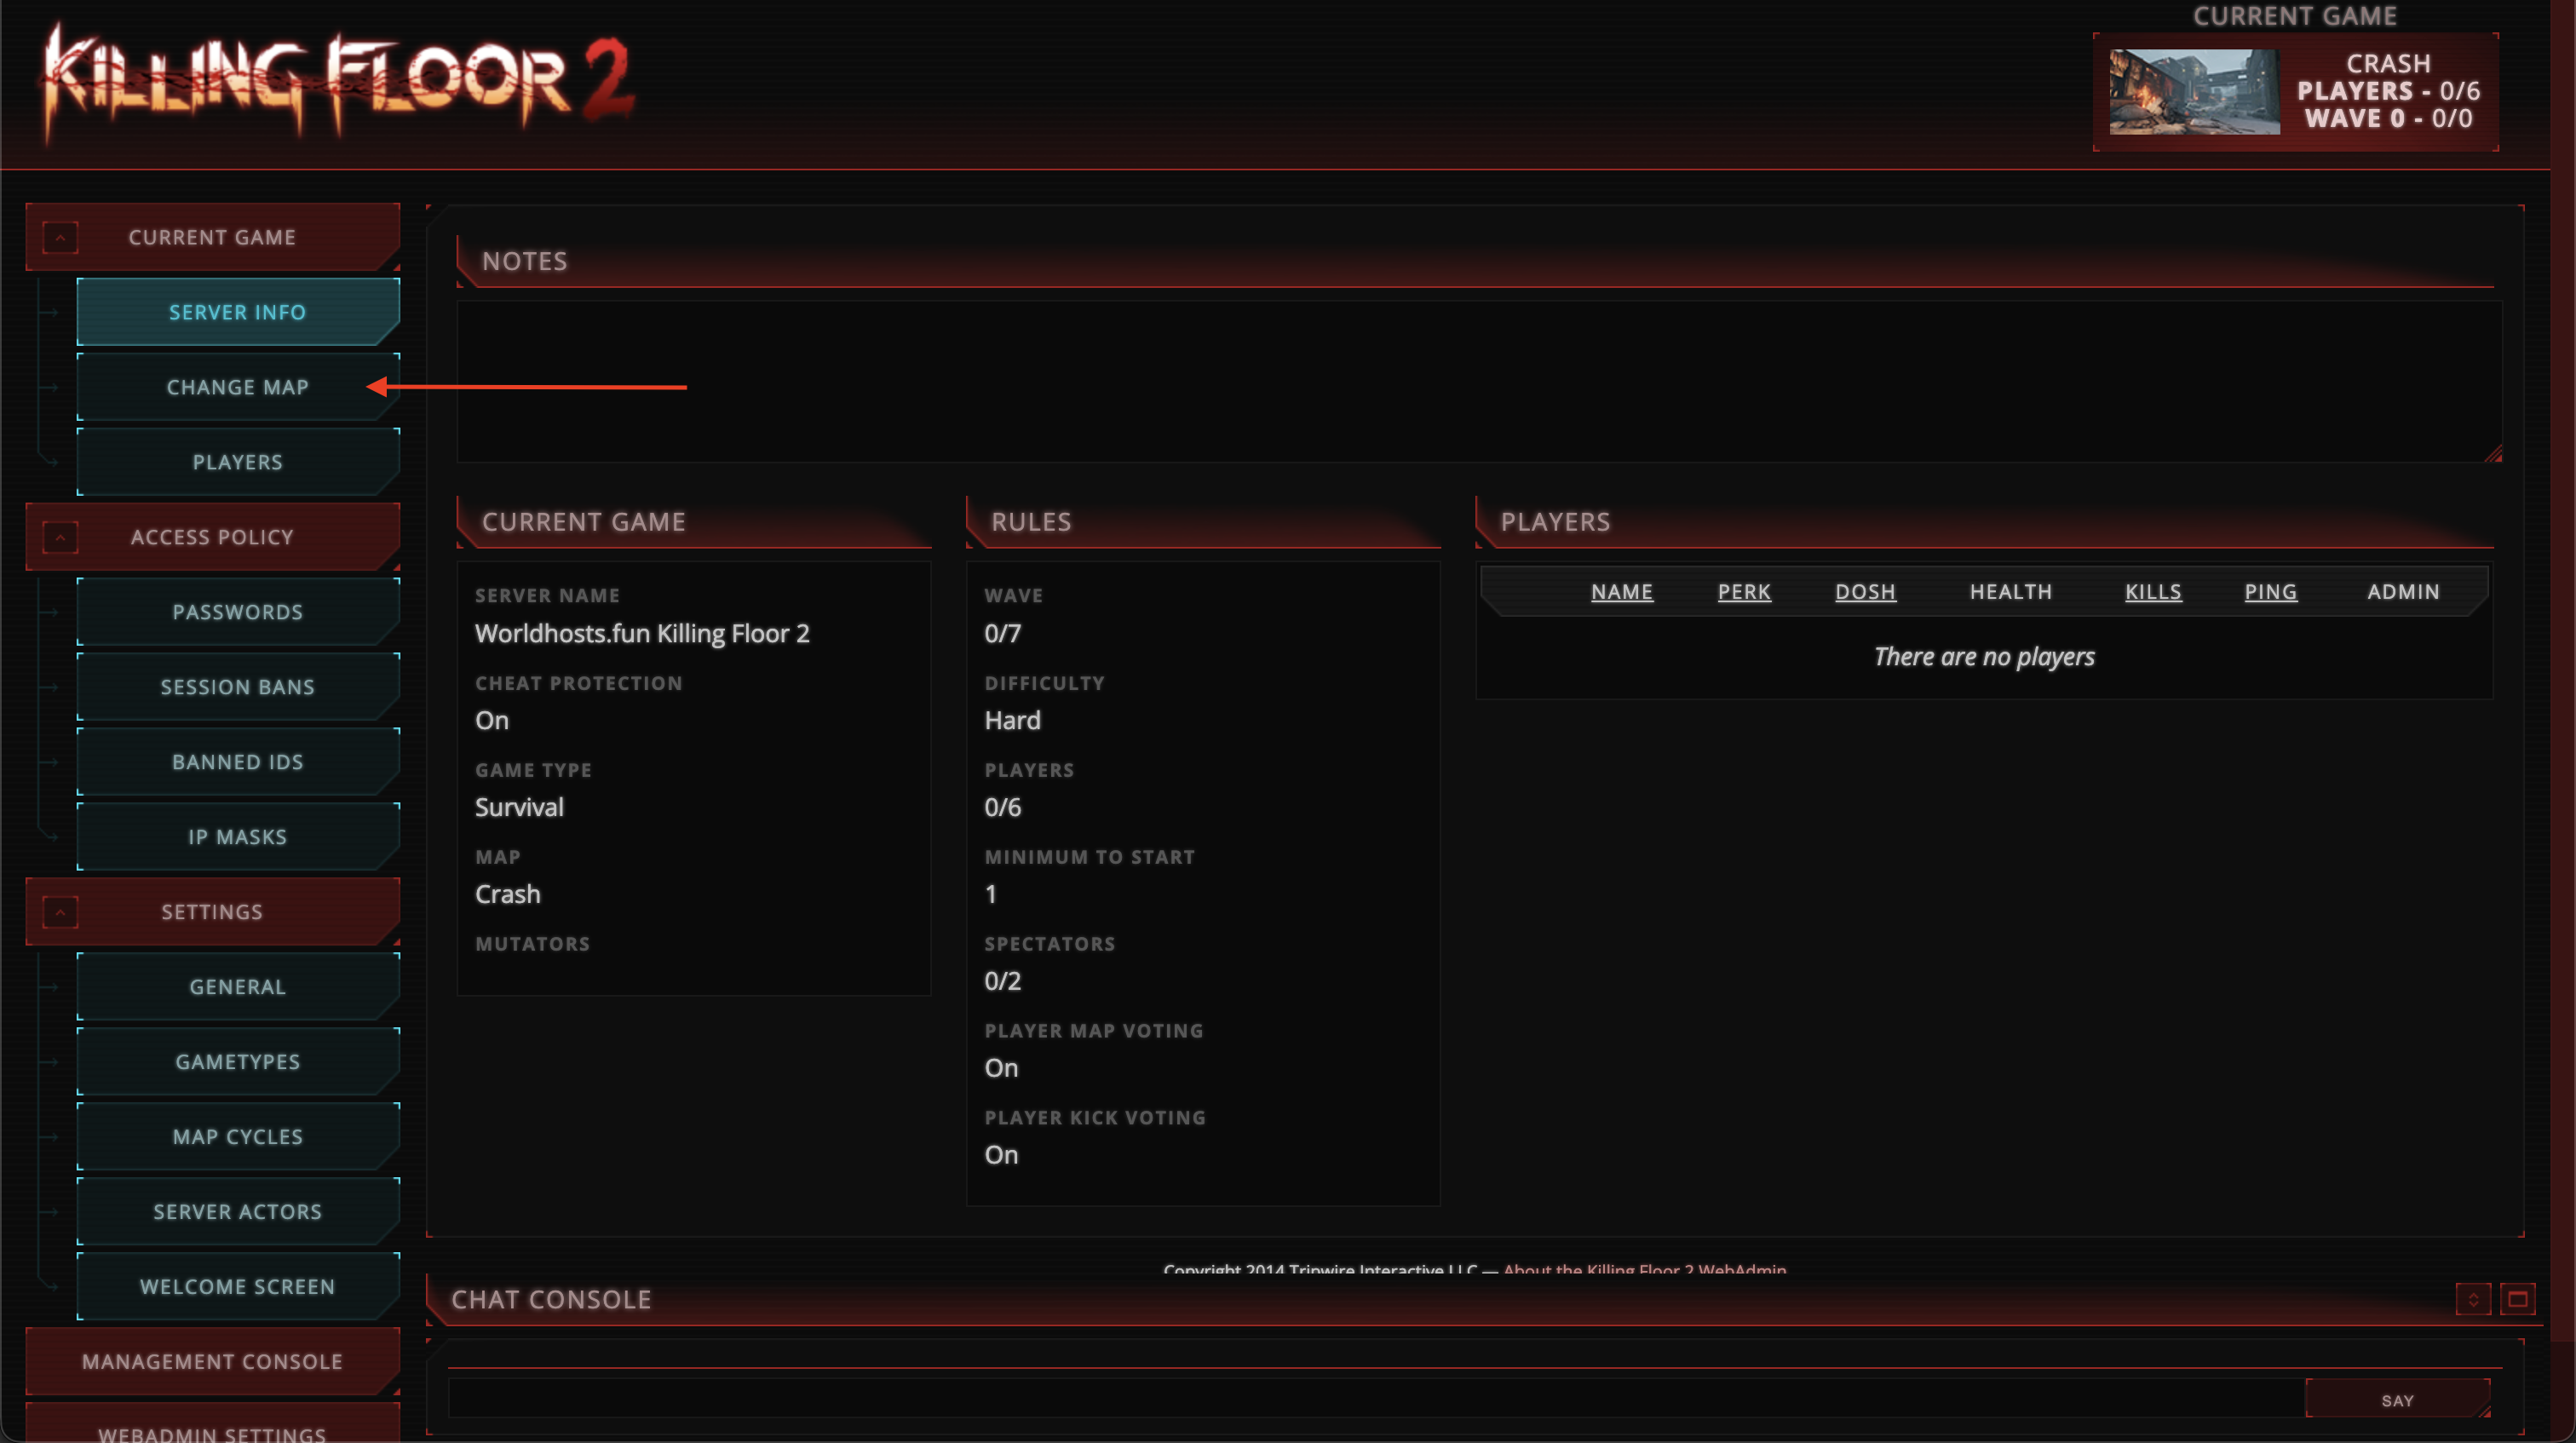Click the chat message input field
The image size is (2576, 1443).
(1375, 1399)
